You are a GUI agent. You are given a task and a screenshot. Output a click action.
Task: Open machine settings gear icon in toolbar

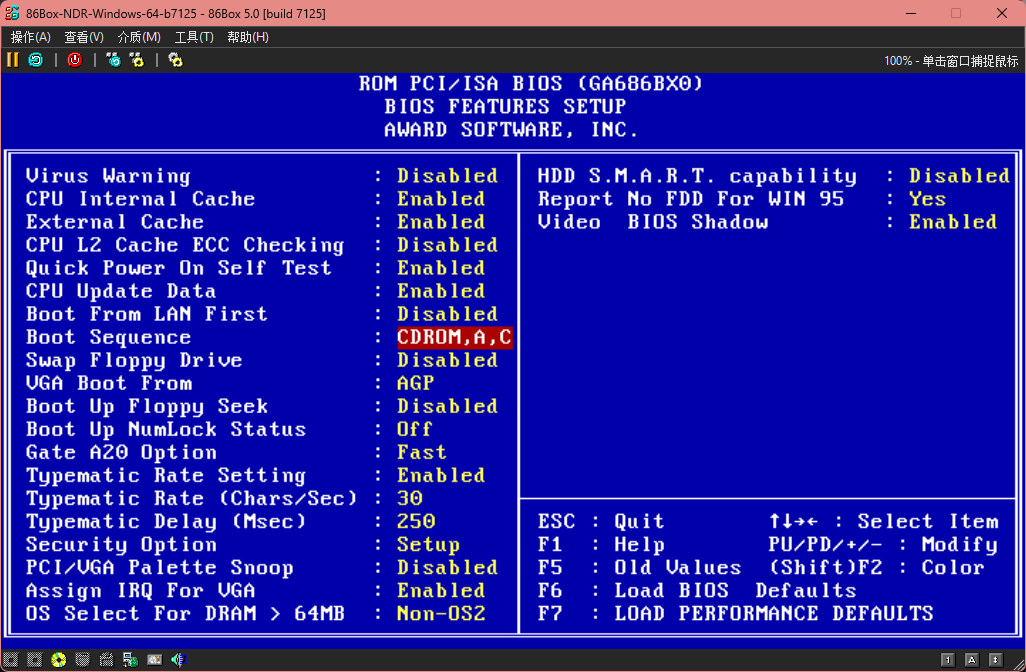(175, 60)
